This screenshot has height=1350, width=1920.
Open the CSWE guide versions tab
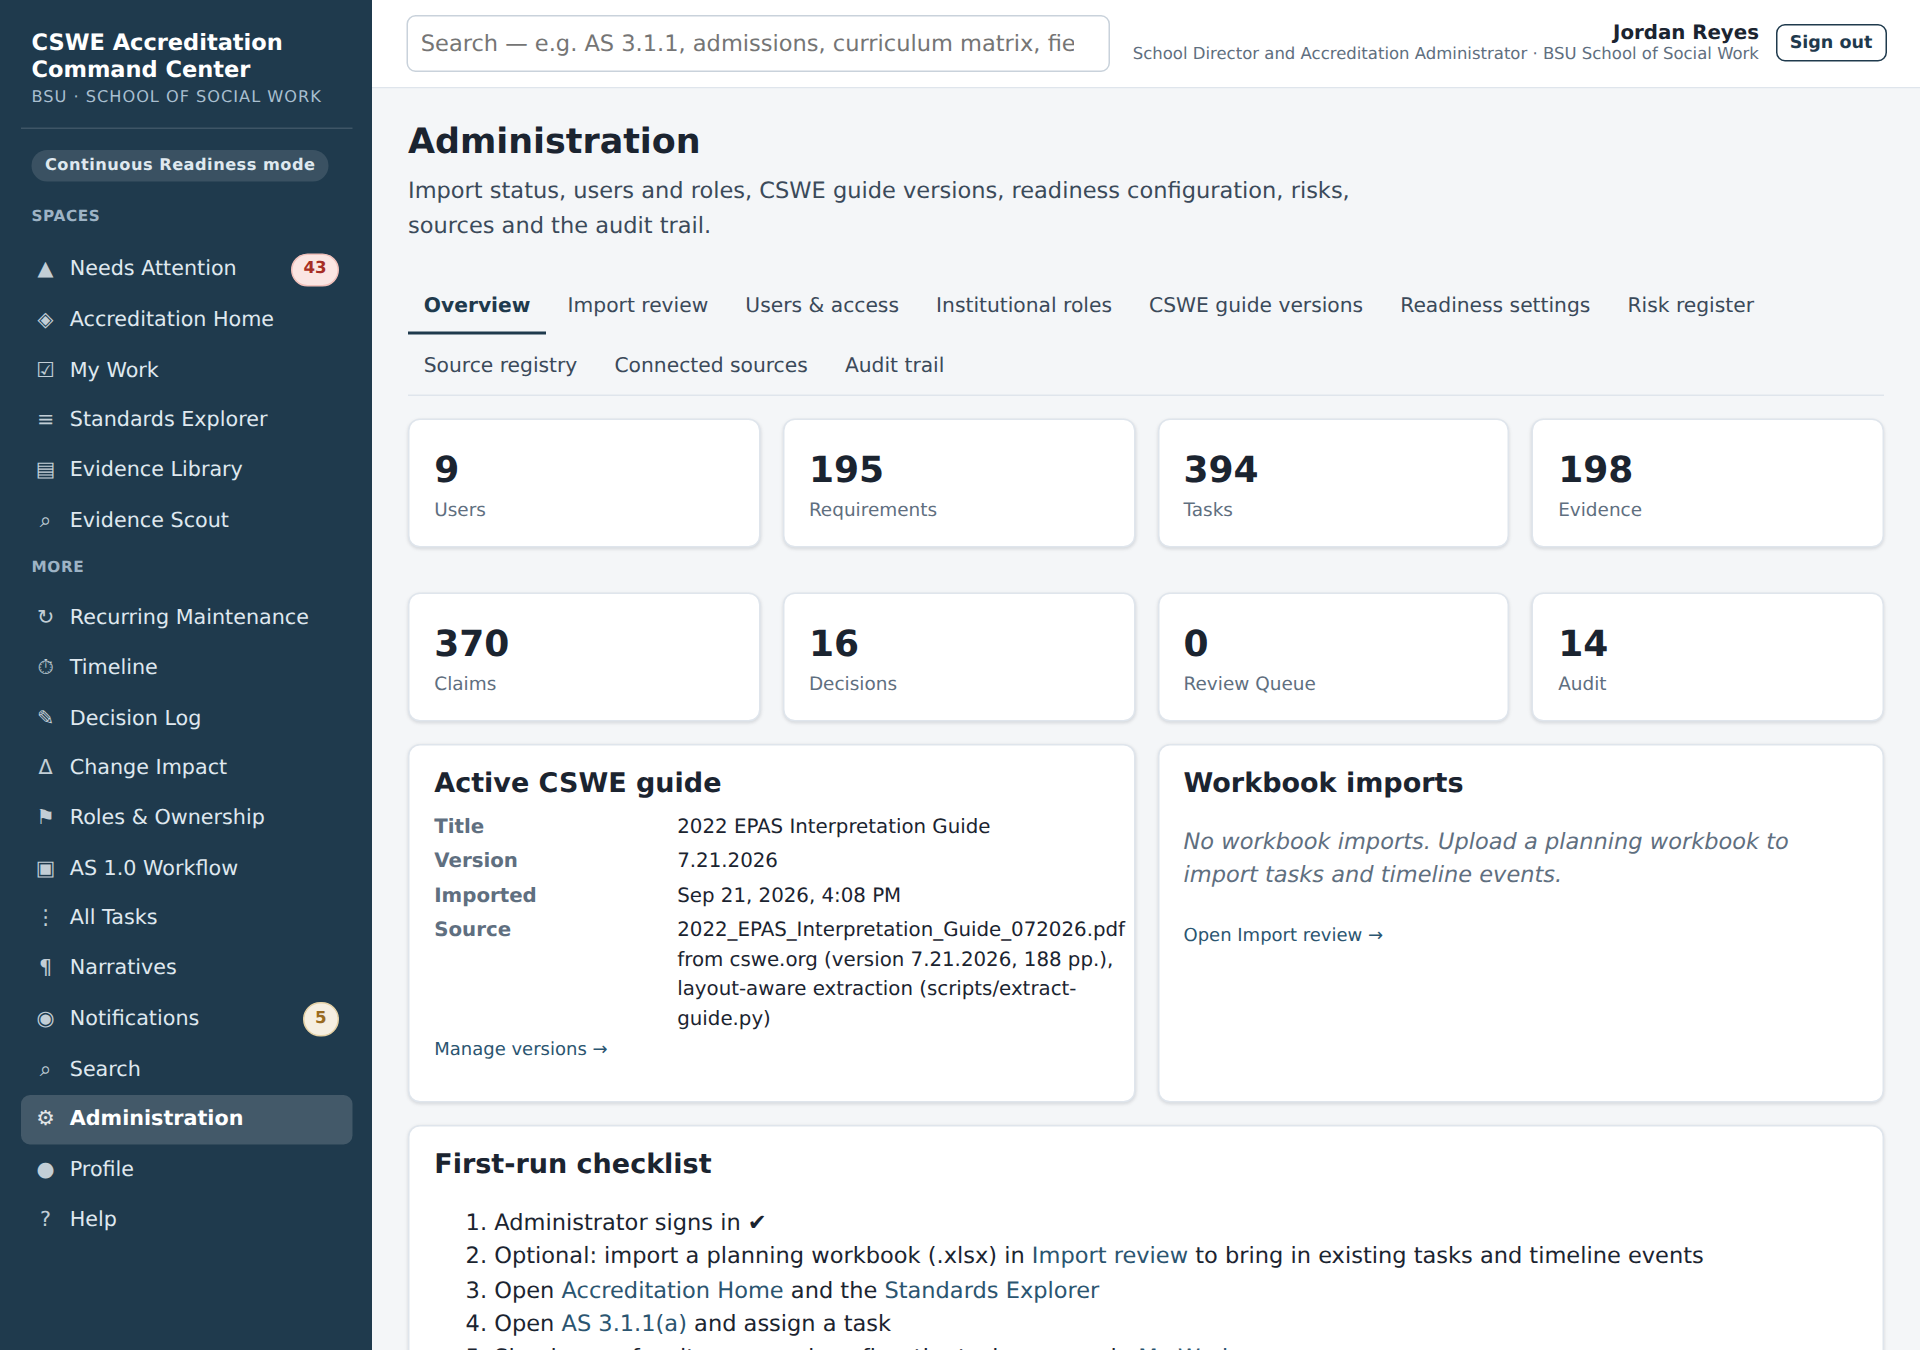tap(1255, 305)
